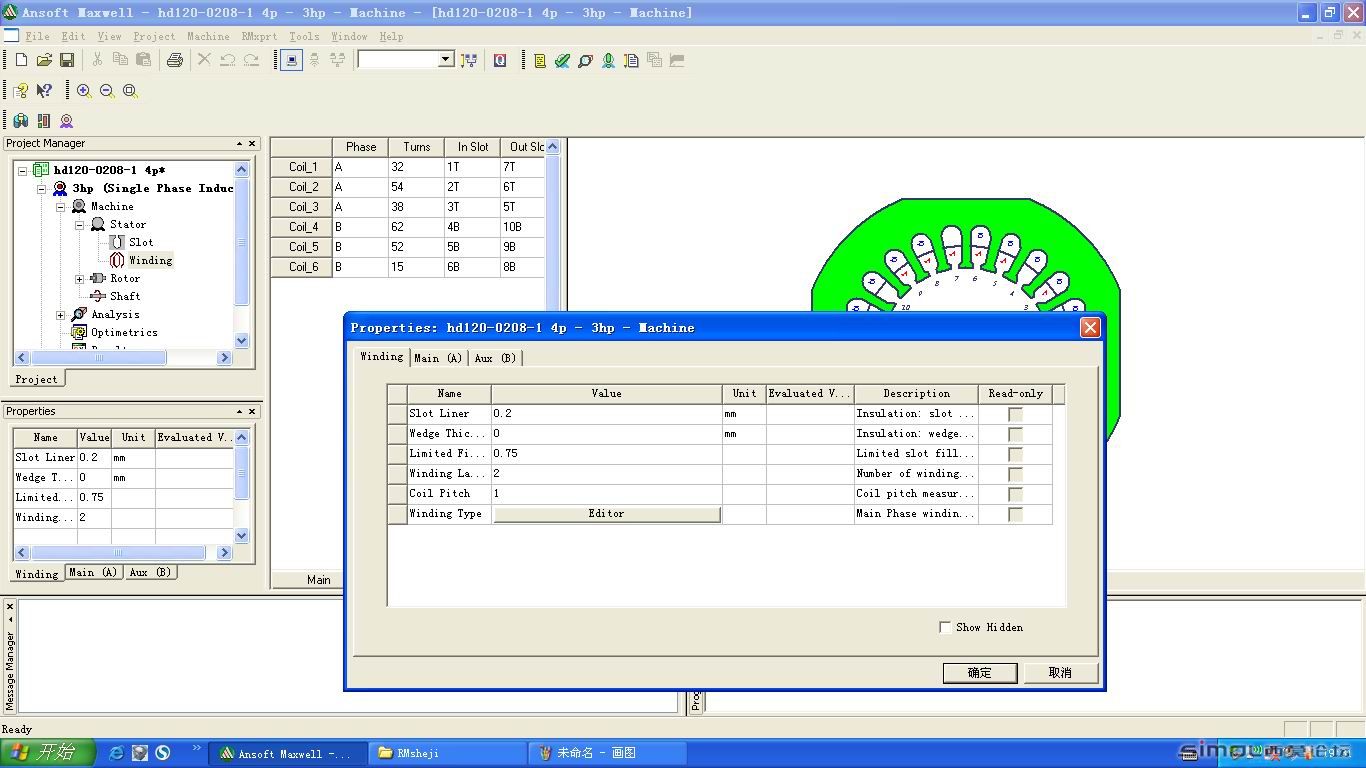The height and width of the screenshot is (768, 1366).
Task: Toggle Read-only checkbox for Coil Pitch row
Action: (x=1015, y=494)
